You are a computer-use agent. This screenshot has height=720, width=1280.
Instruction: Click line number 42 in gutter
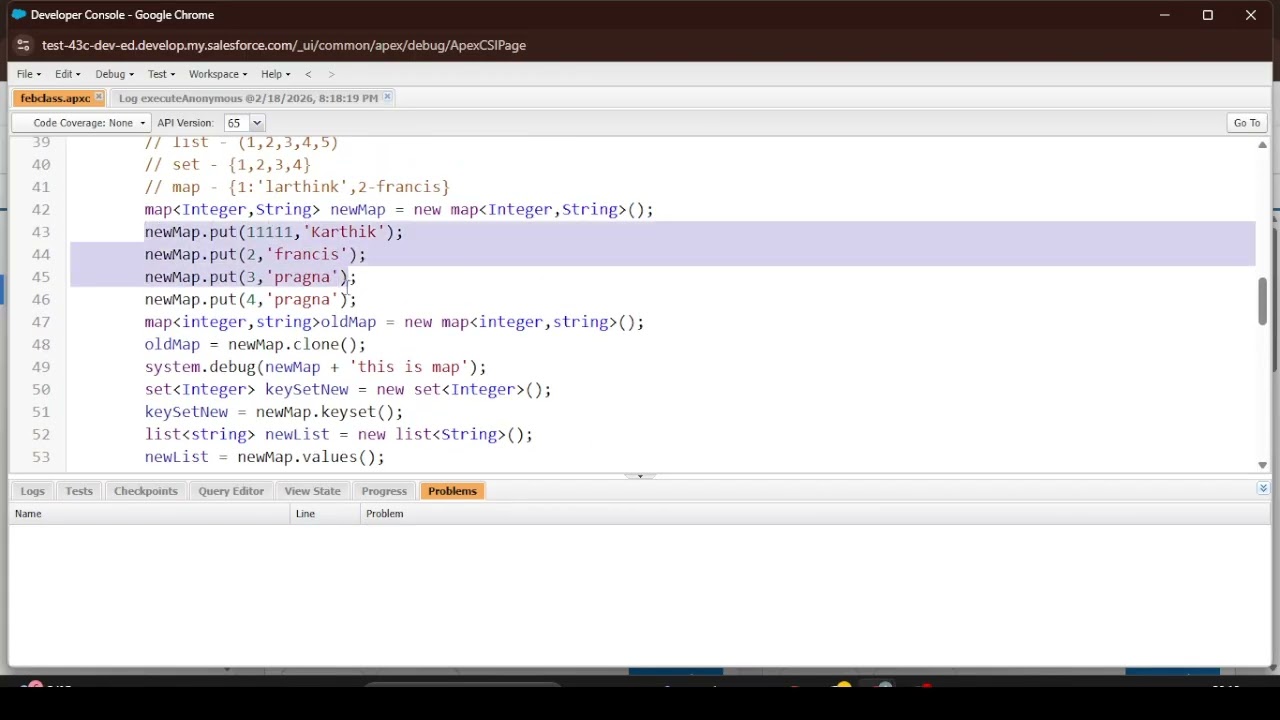pyautogui.click(x=41, y=209)
